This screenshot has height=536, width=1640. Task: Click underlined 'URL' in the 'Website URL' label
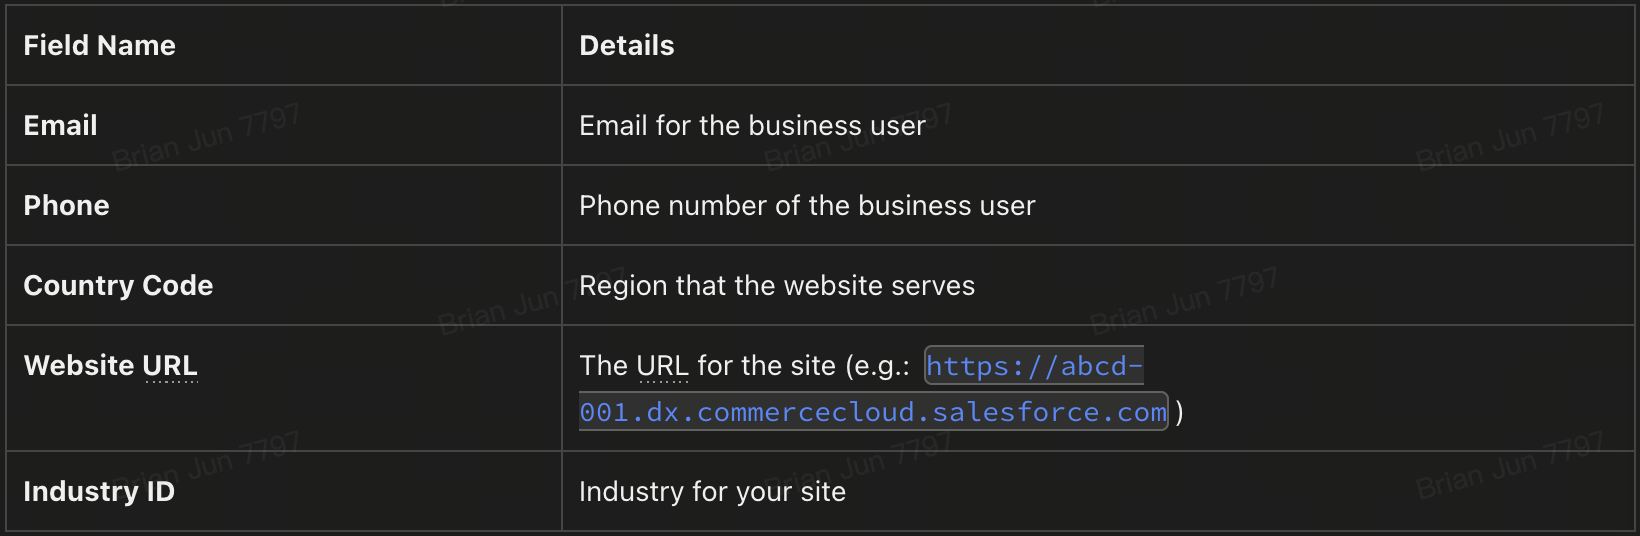[x=171, y=366]
